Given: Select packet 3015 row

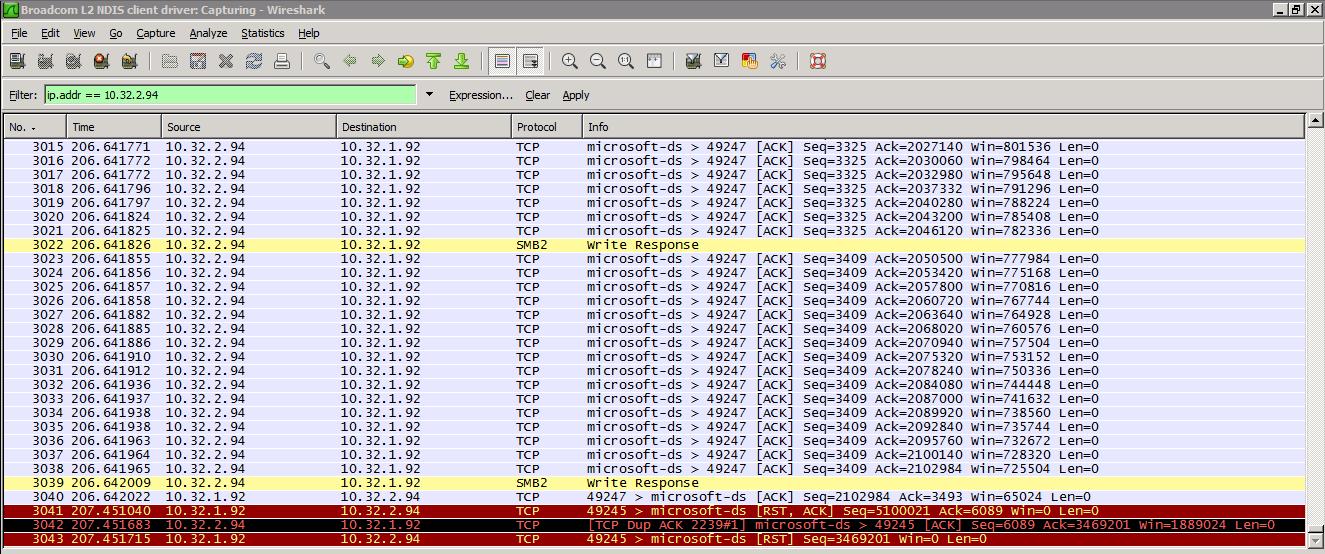Looking at the screenshot, I should click(654, 147).
